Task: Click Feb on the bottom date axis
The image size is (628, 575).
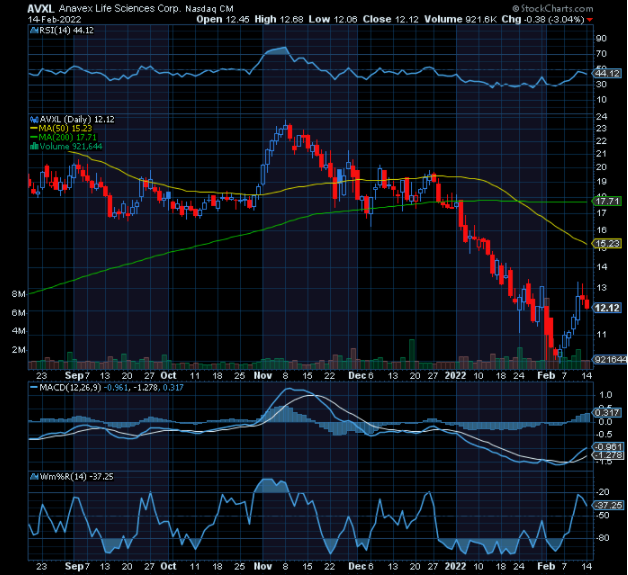Action: click(546, 566)
